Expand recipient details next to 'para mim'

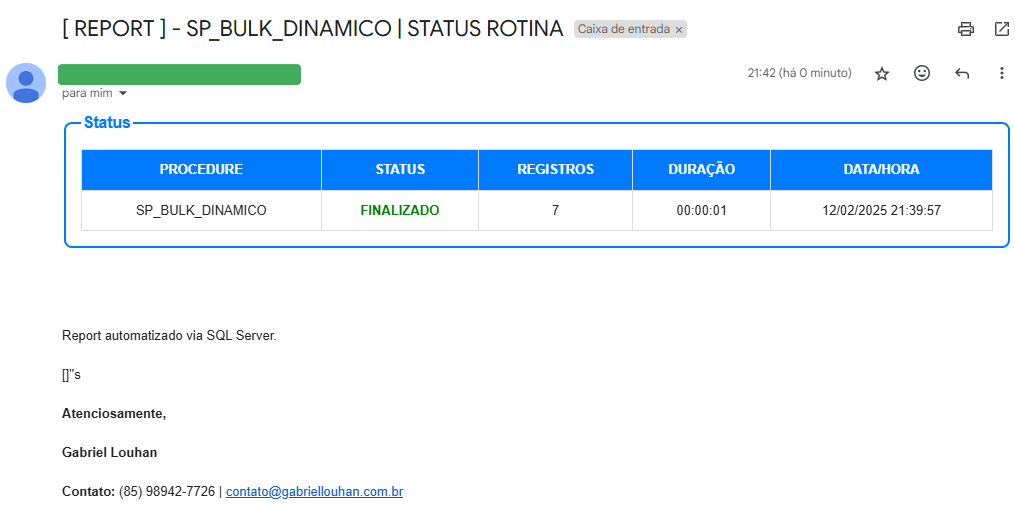123,93
